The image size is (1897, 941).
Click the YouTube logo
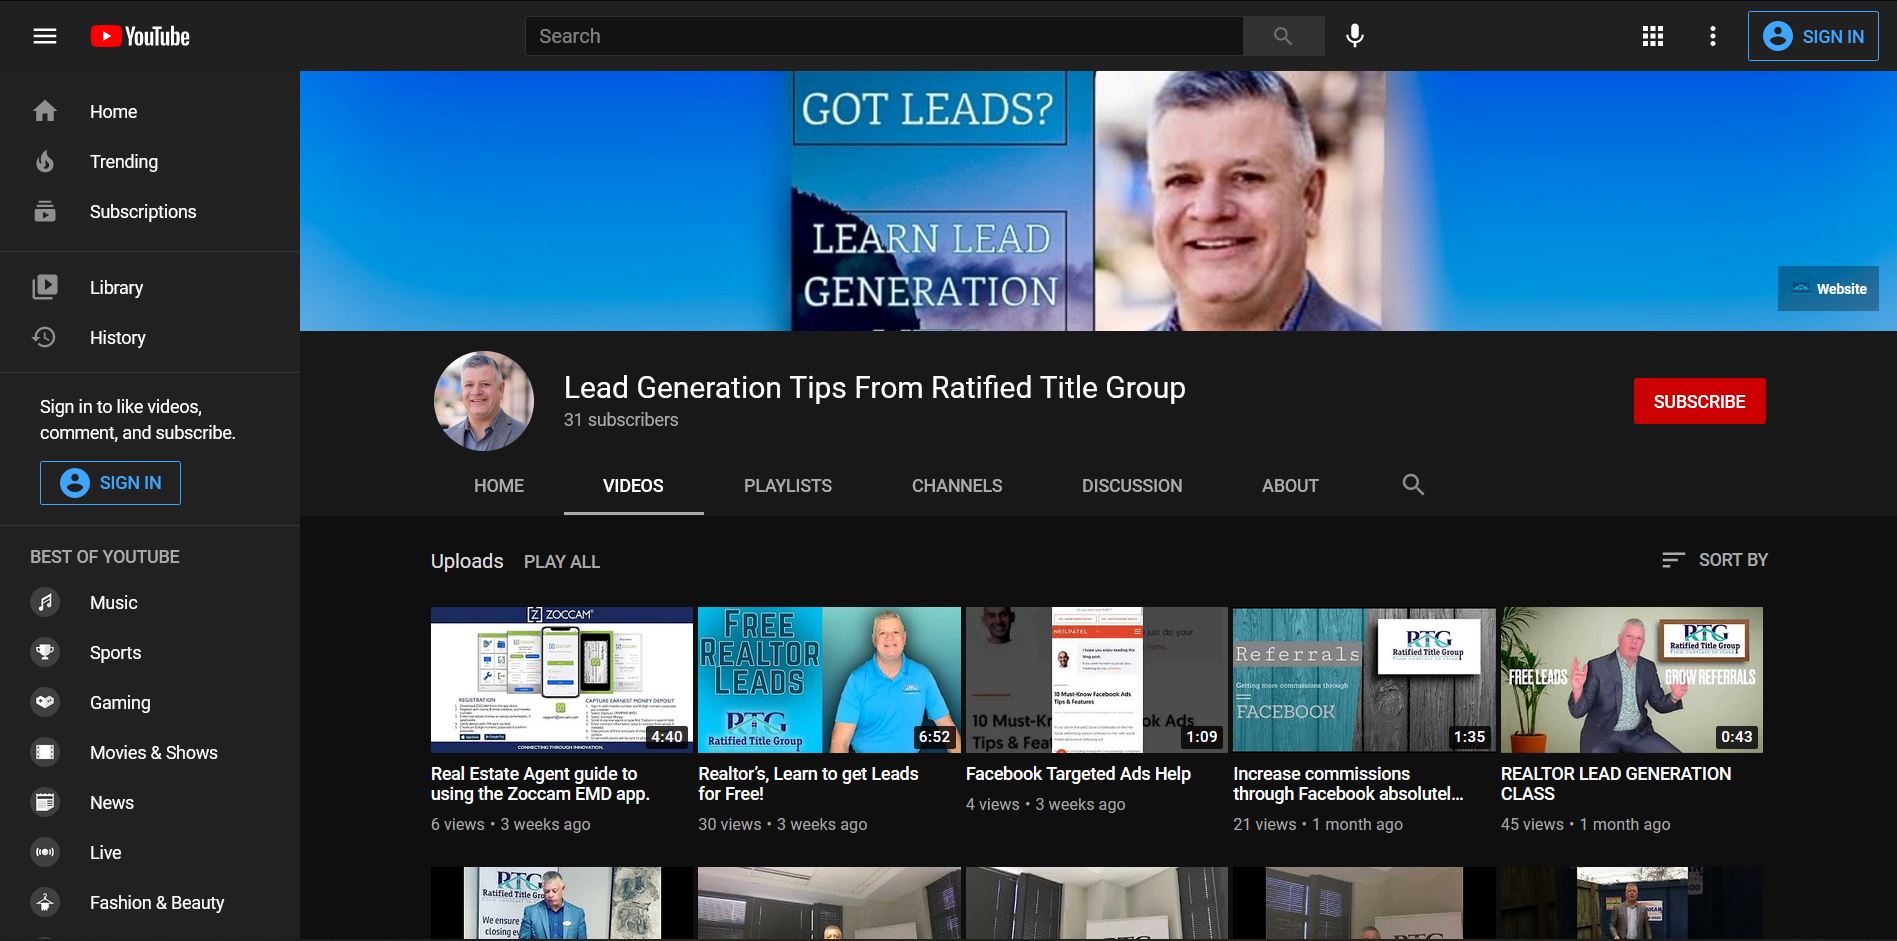click(140, 36)
